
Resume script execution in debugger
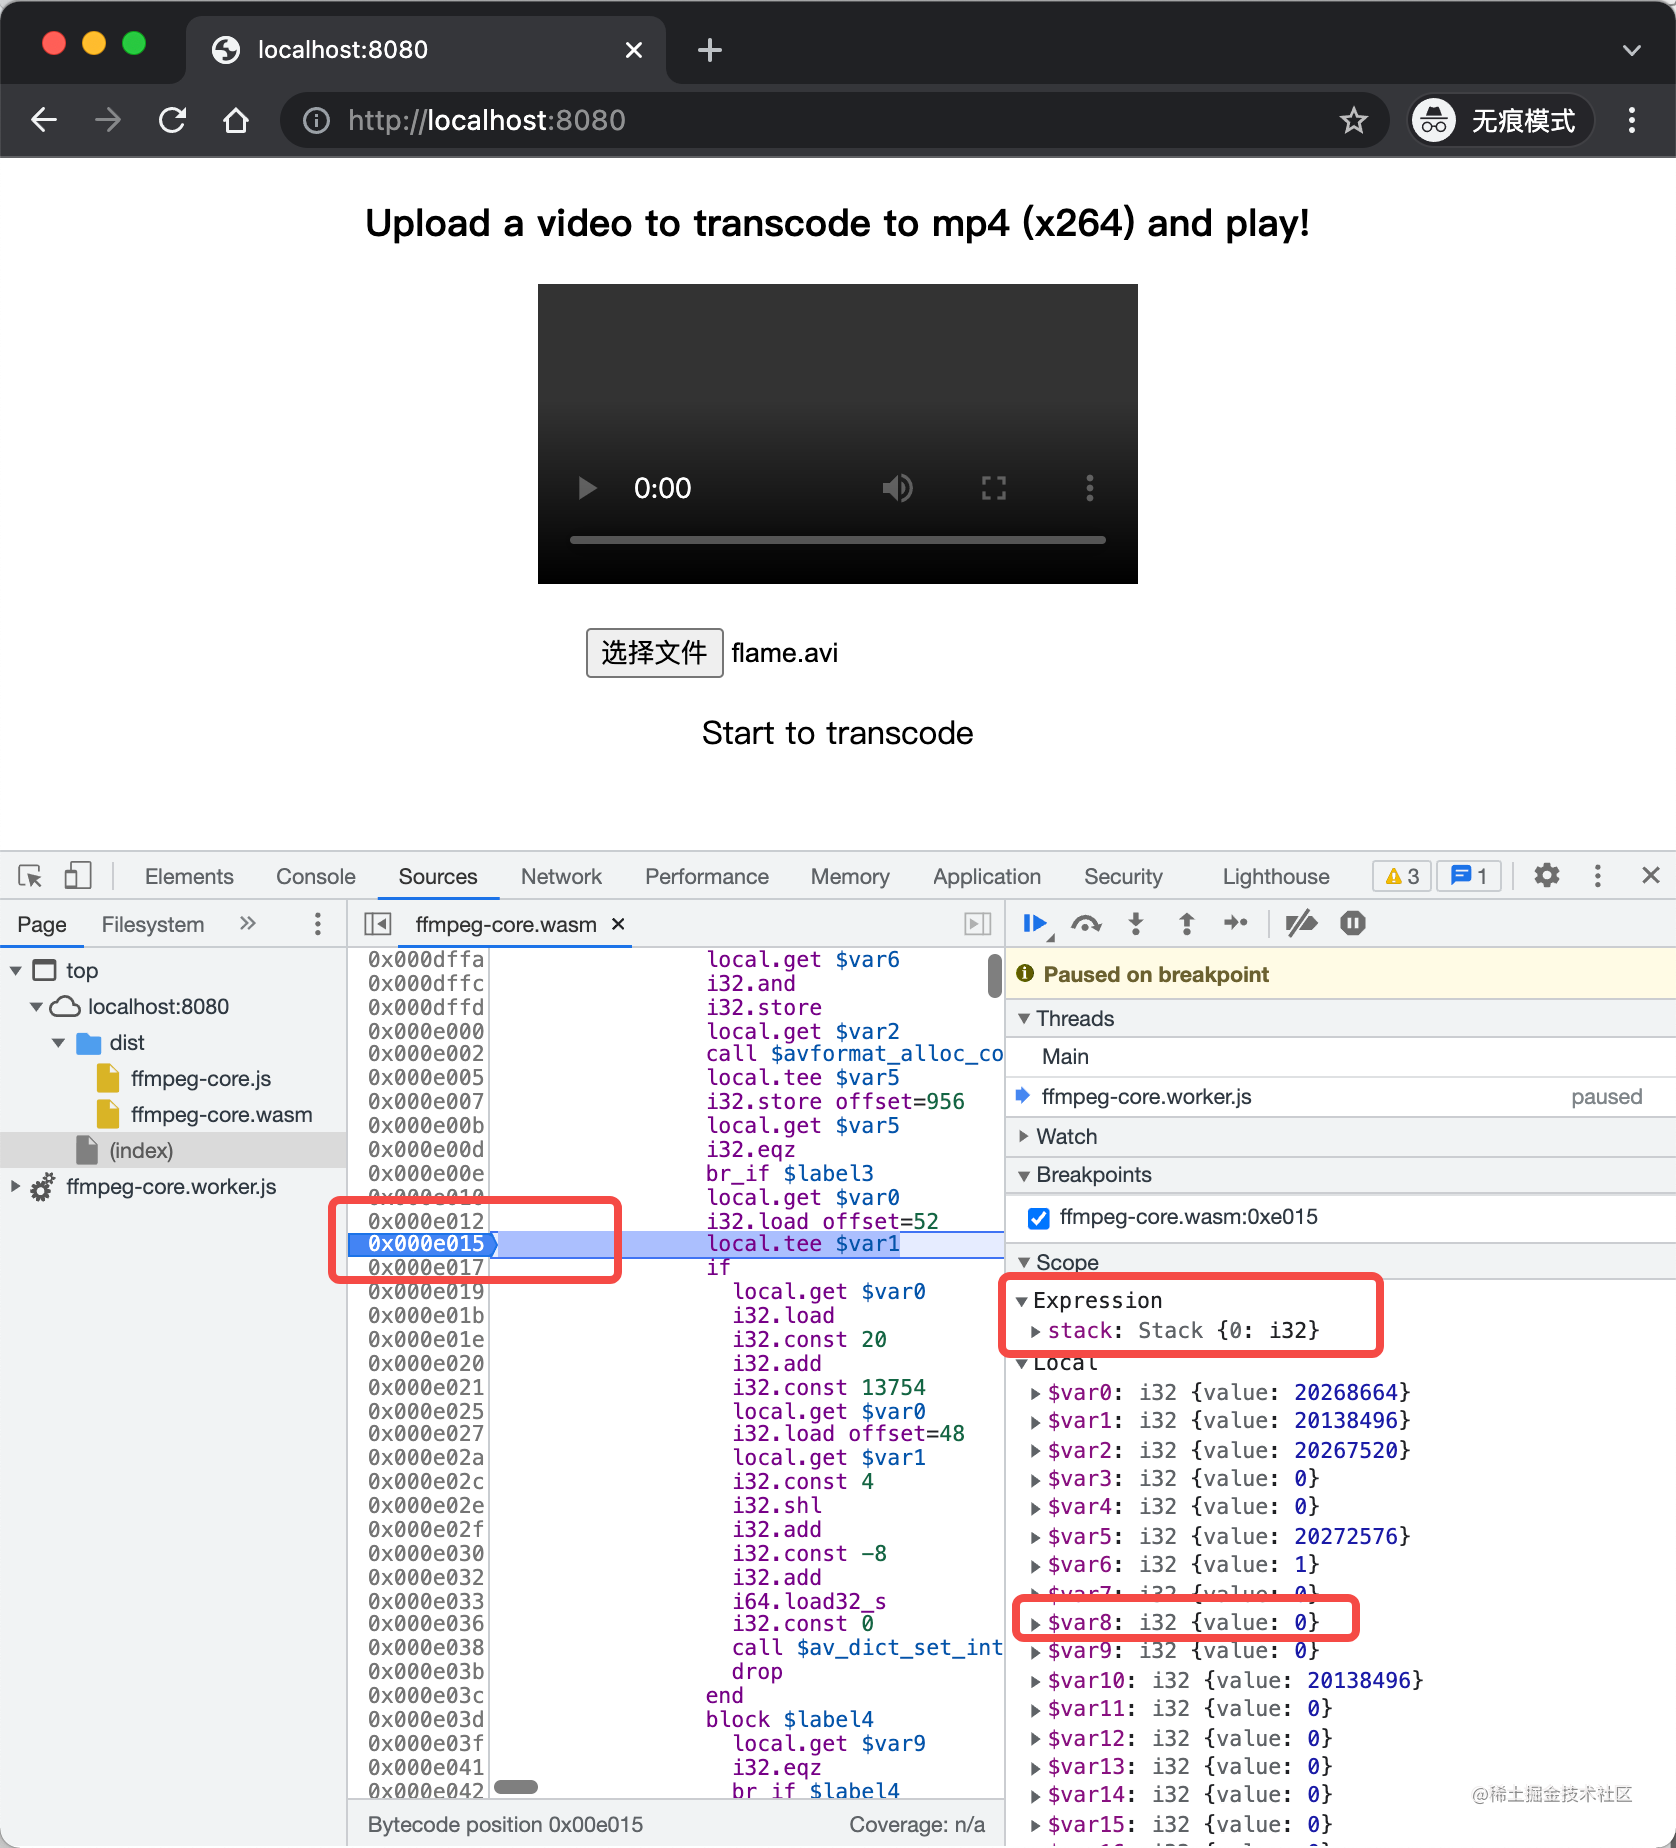(x=1035, y=924)
